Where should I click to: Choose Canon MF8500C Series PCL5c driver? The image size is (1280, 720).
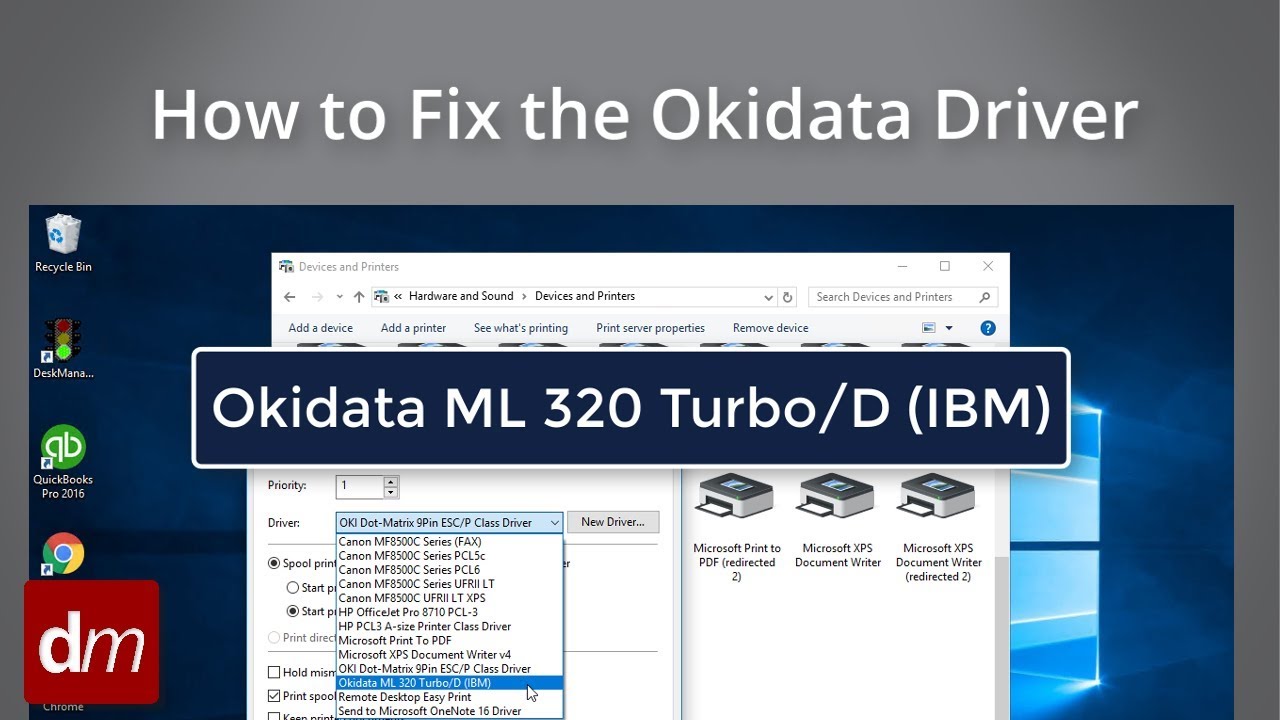(450, 556)
